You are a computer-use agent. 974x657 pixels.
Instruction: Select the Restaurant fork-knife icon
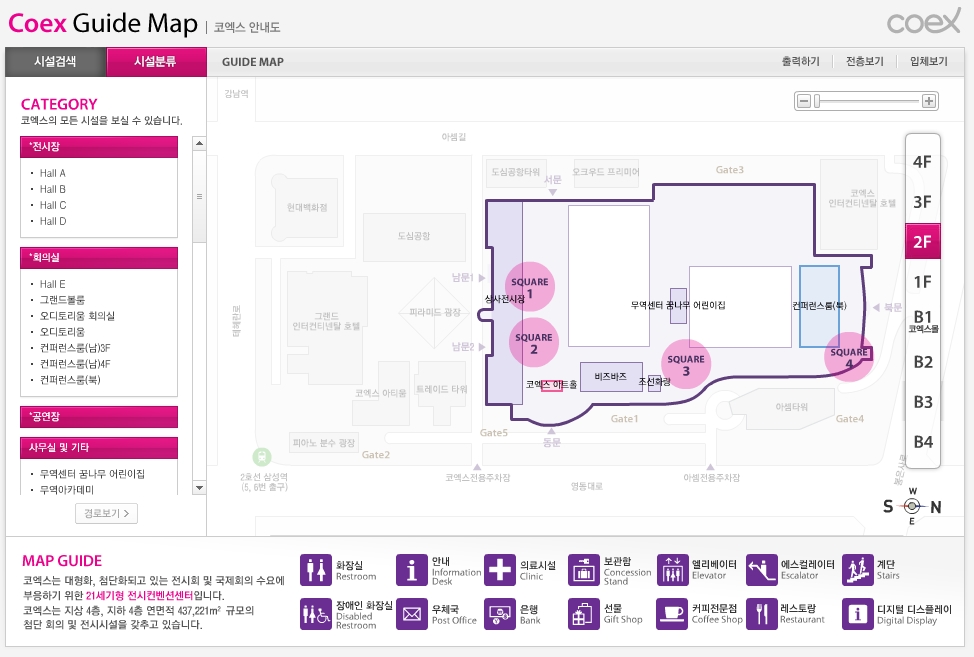(x=762, y=614)
